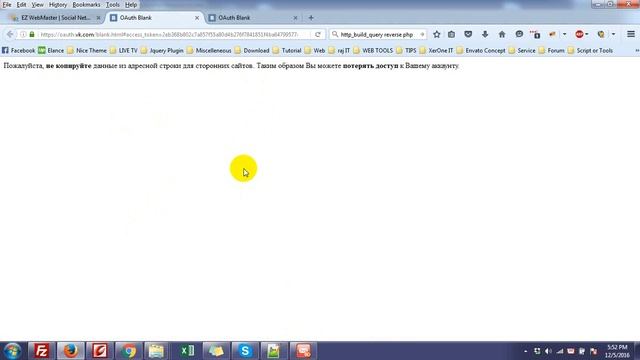Focus the search box containing http_build_query

[377, 35]
